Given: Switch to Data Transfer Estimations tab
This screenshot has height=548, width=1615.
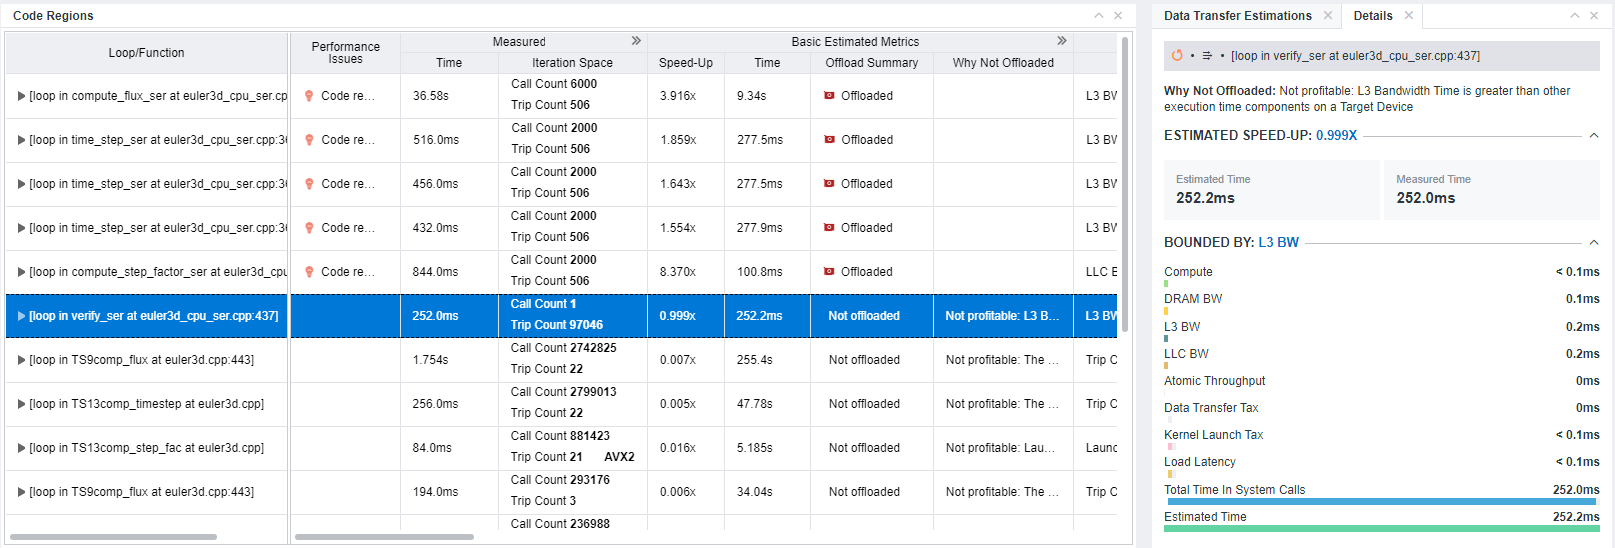Looking at the screenshot, I should click(x=1237, y=16).
